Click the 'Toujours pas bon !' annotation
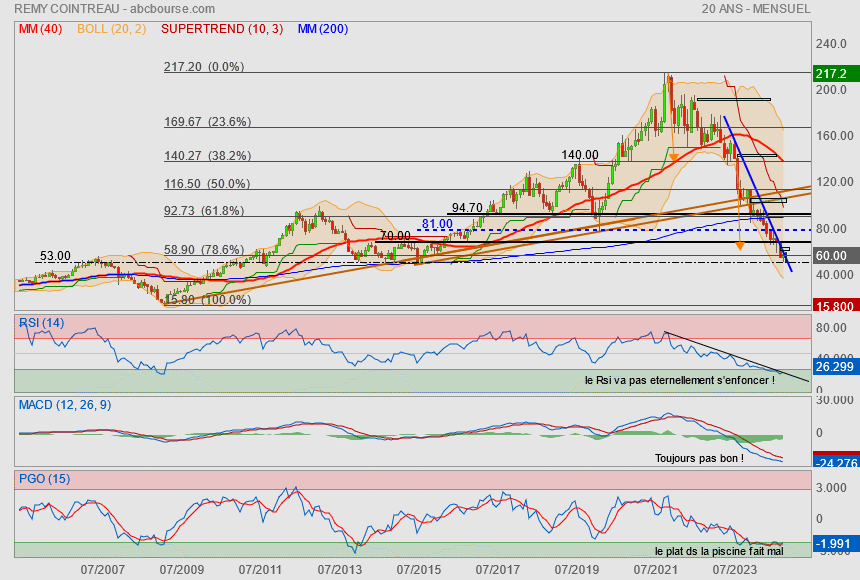 [699, 458]
